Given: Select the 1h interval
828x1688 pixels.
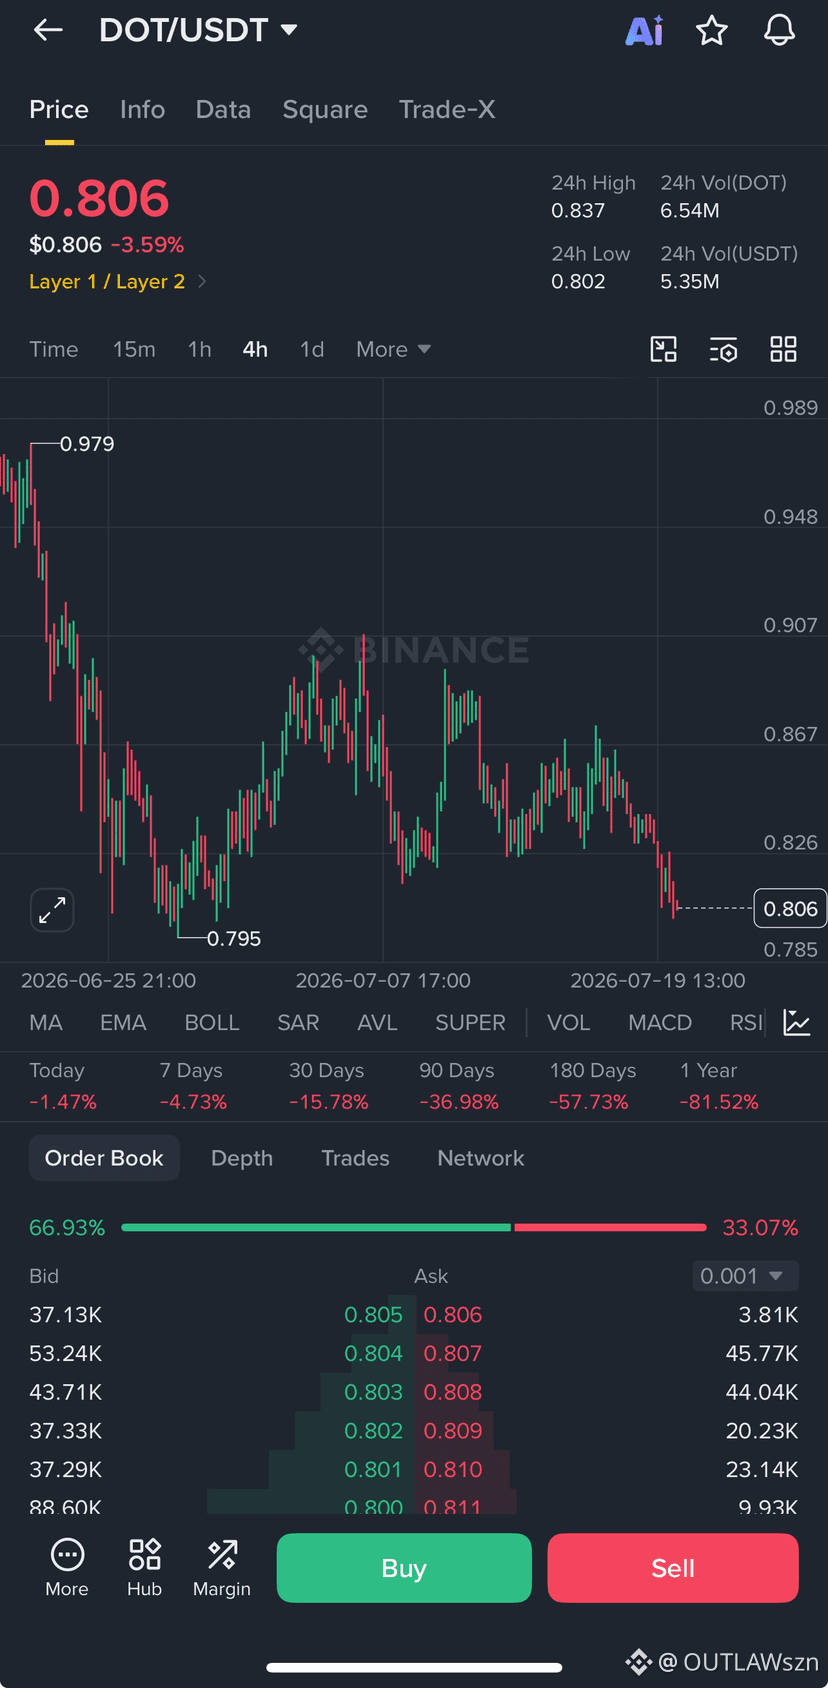Looking at the screenshot, I should coord(199,349).
